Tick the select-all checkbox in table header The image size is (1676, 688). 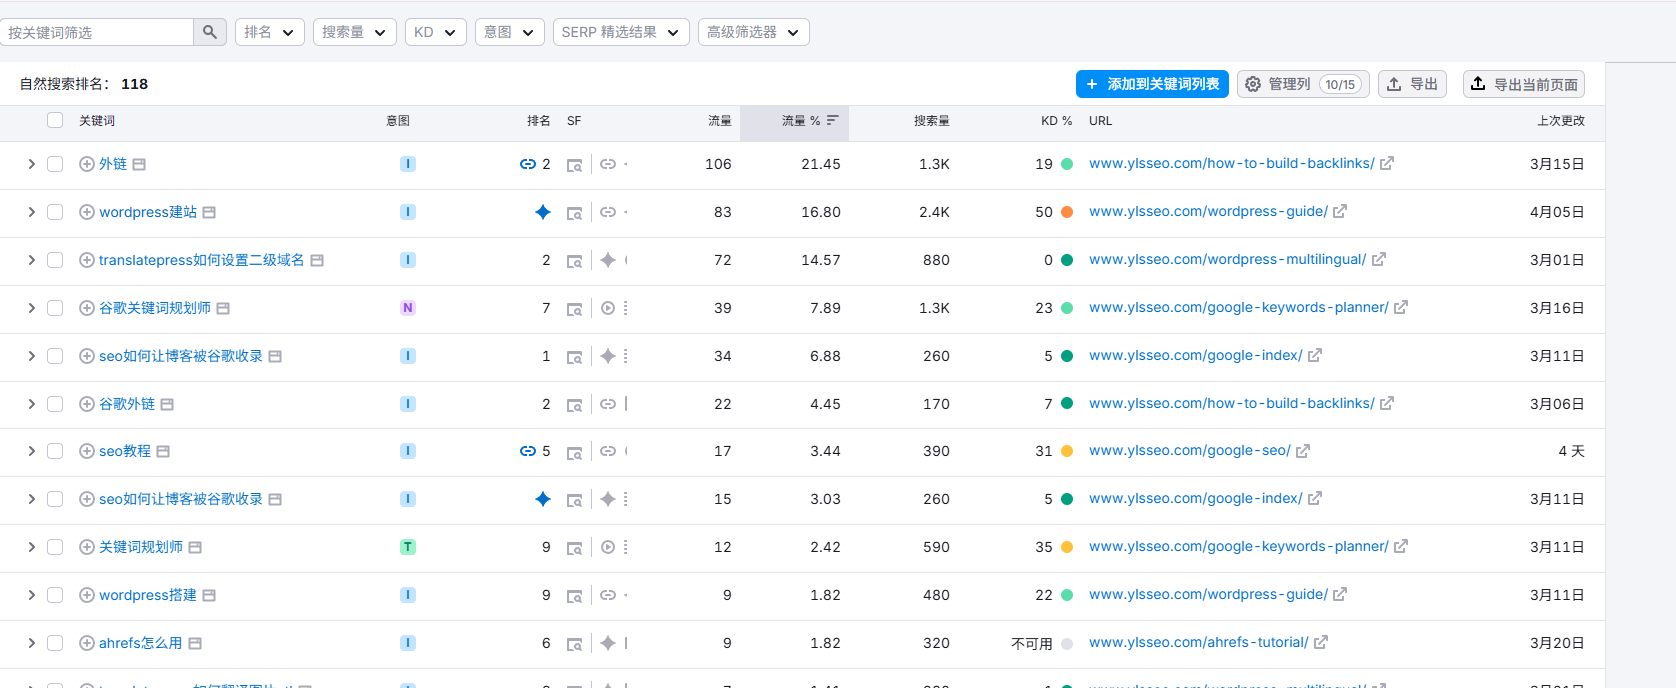click(55, 120)
